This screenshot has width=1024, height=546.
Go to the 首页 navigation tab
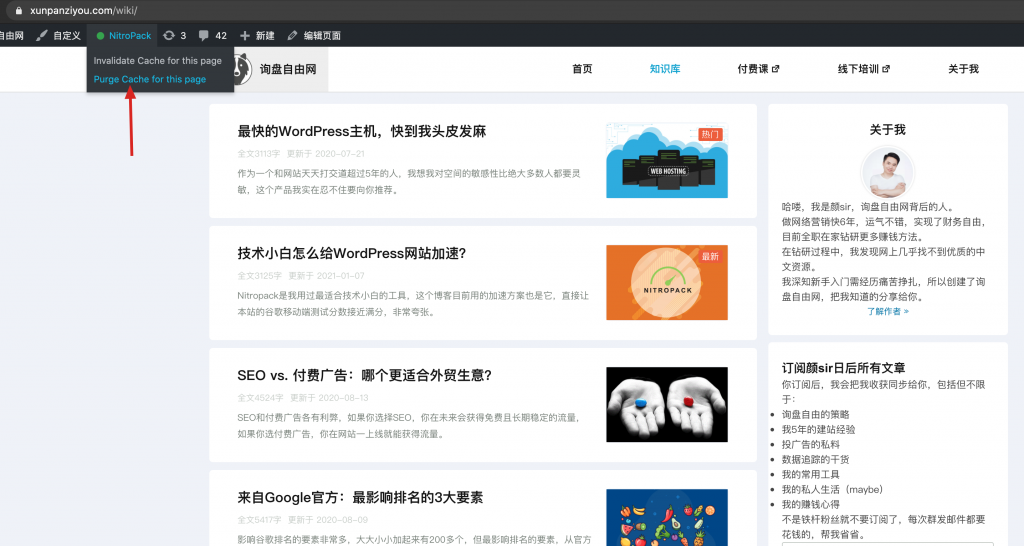coord(582,69)
